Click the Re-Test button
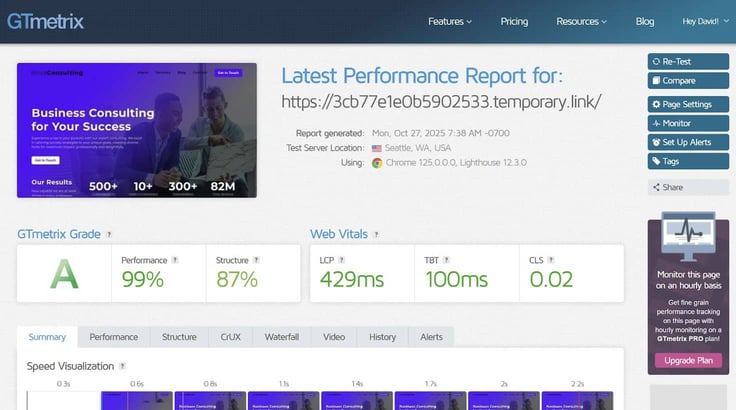This screenshot has width=736, height=410. coord(688,62)
